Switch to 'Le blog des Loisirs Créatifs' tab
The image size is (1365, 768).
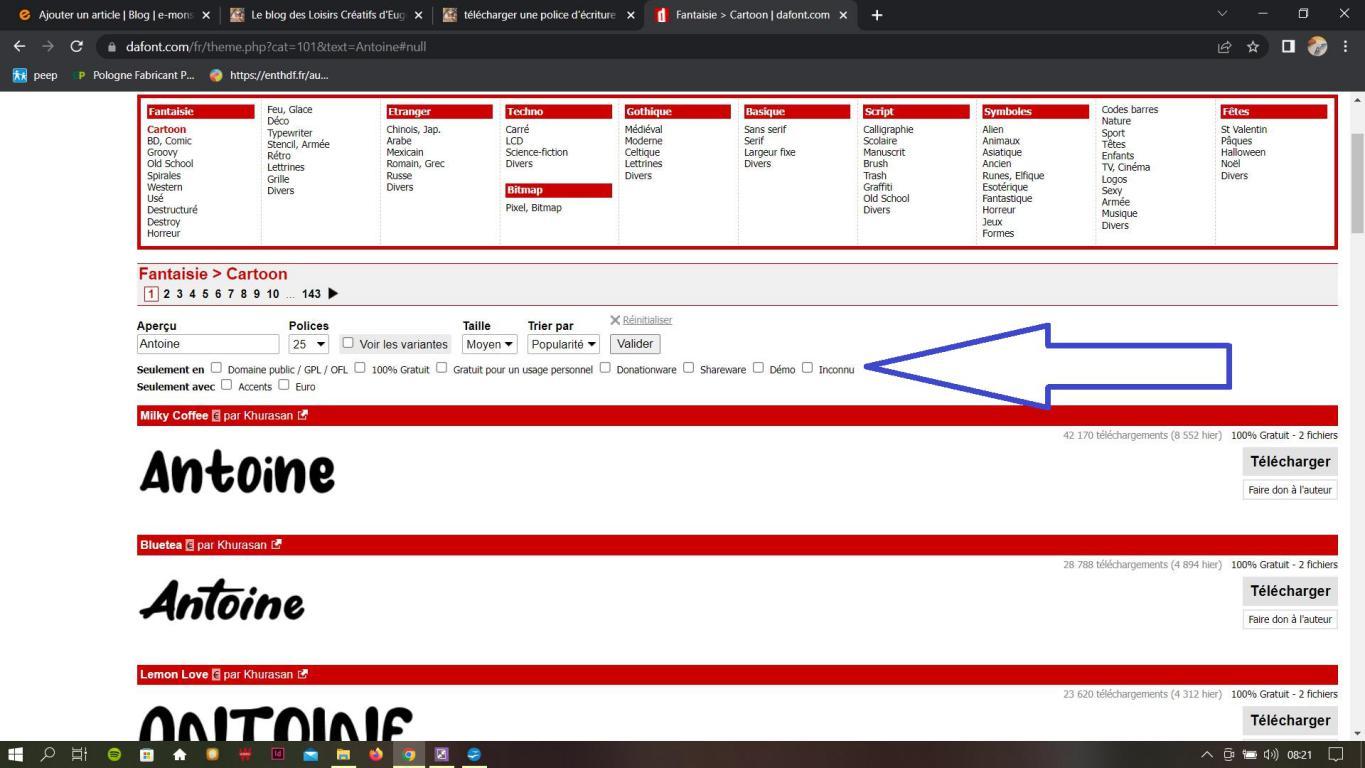click(324, 15)
